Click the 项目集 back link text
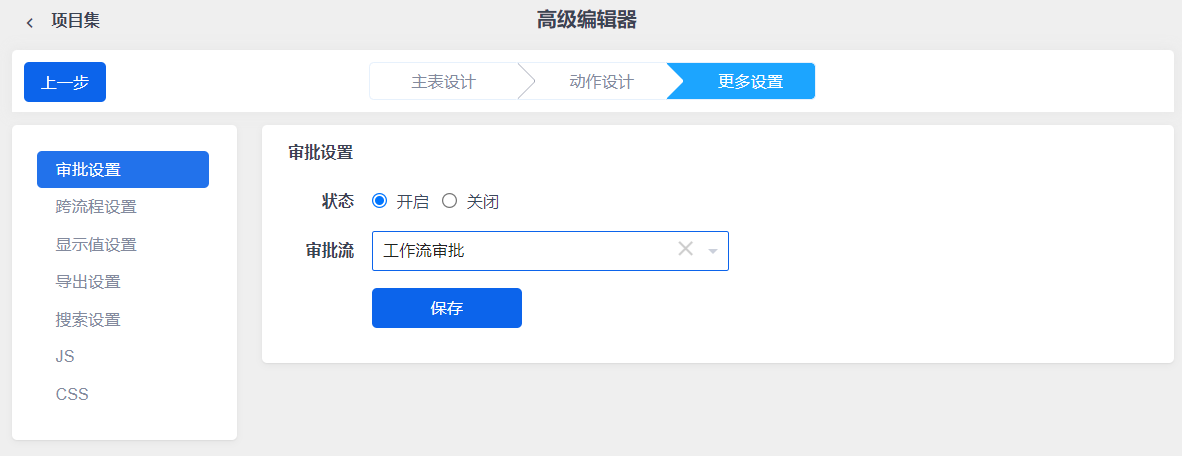The width and height of the screenshot is (1182, 456). tap(75, 21)
